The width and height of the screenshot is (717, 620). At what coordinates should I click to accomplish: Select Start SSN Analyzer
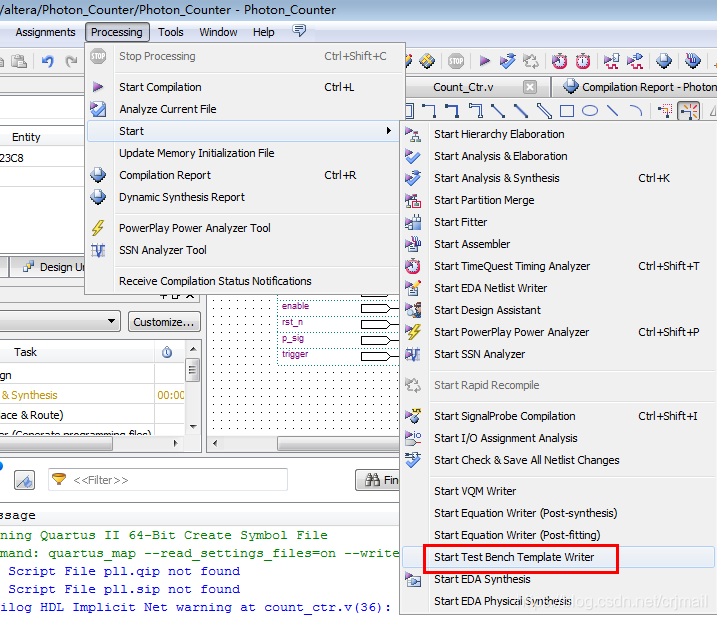coord(558,353)
